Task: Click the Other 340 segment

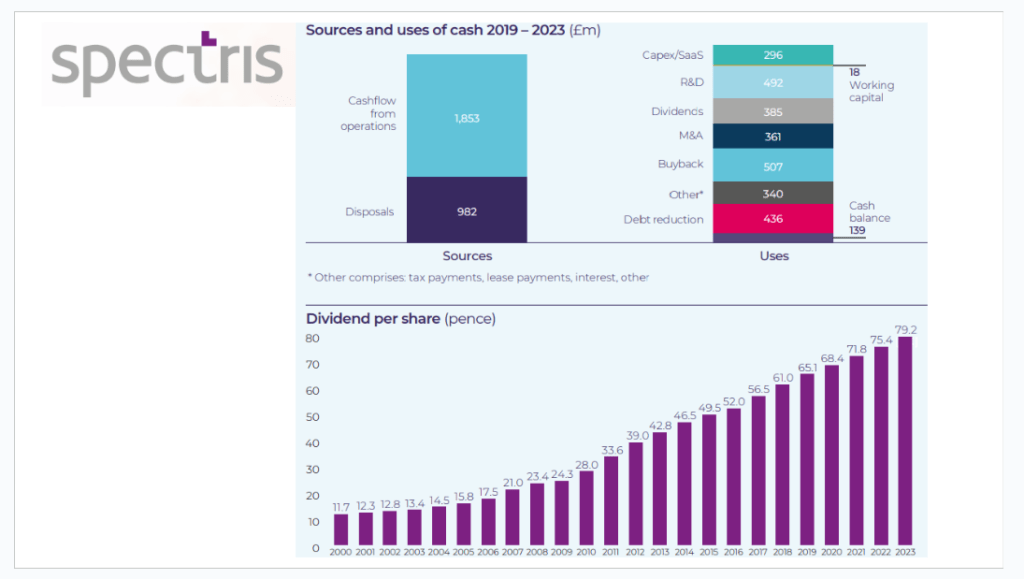Action: (x=773, y=193)
